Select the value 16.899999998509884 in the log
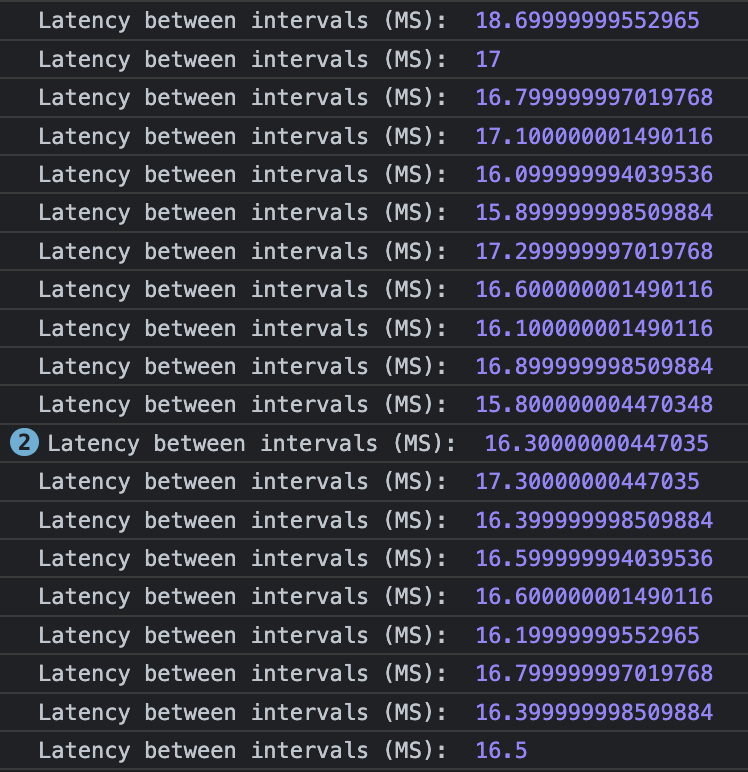The width and height of the screenshot is (748, 772). 594,366
